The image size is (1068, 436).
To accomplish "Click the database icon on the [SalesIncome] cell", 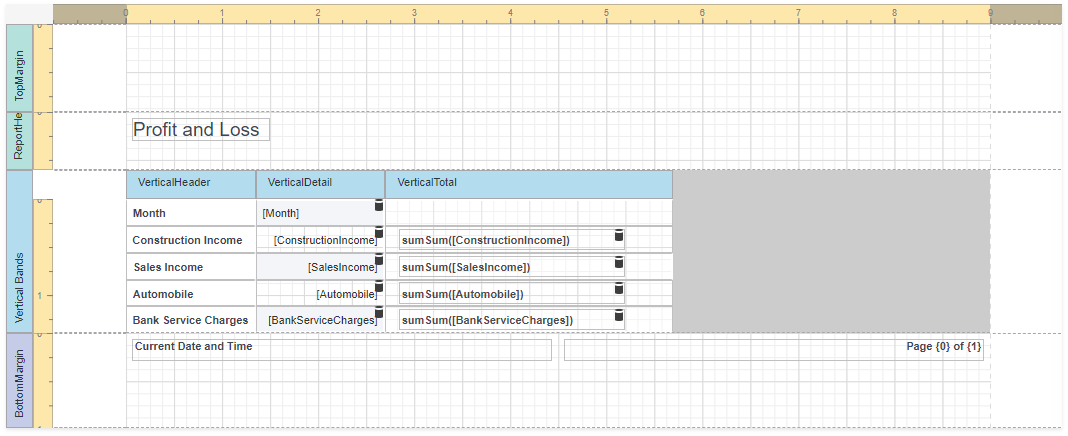I will point(379,261).
